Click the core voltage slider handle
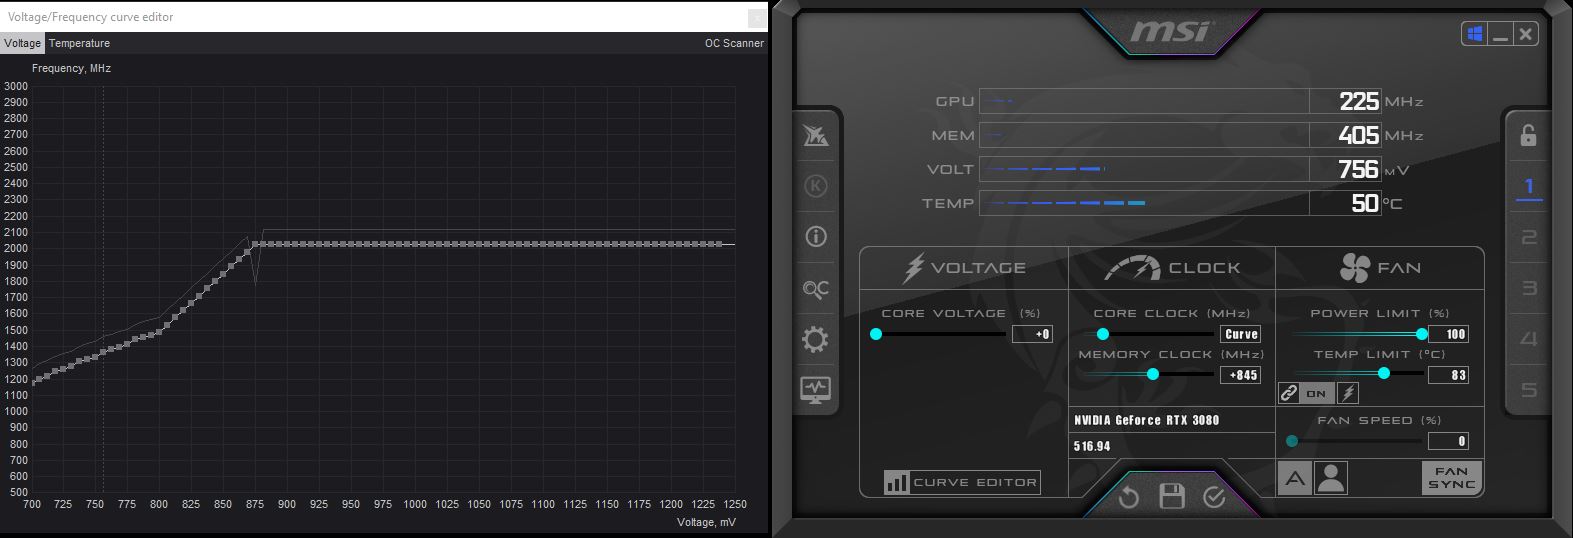 pos(876,334)
